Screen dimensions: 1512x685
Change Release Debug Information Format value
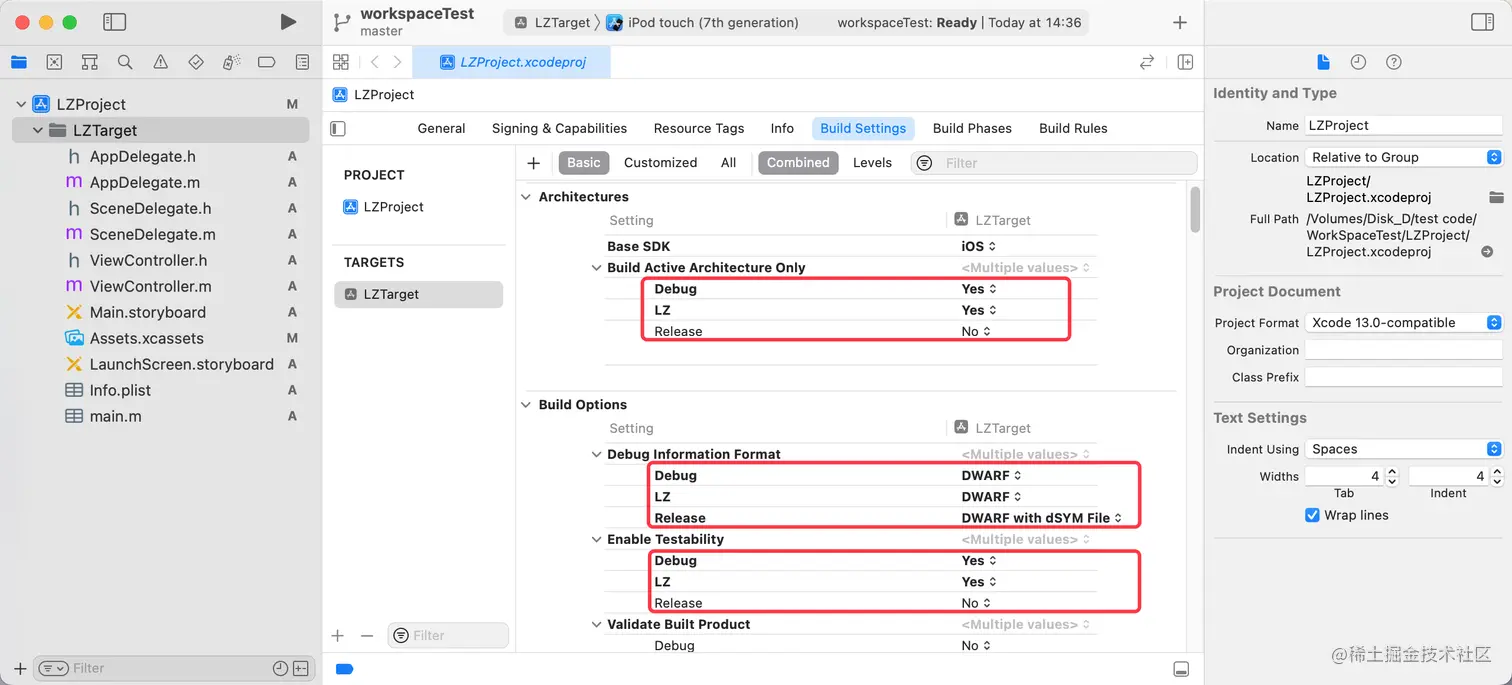click(x=1041, y=518)
